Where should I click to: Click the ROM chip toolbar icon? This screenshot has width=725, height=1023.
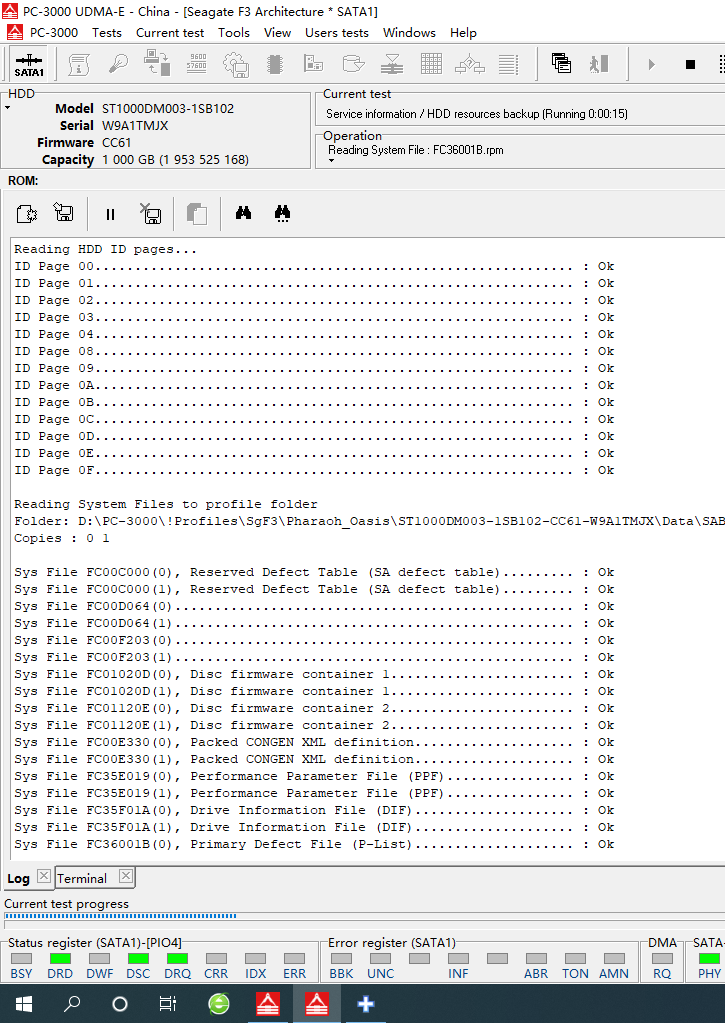click(275, 64)
